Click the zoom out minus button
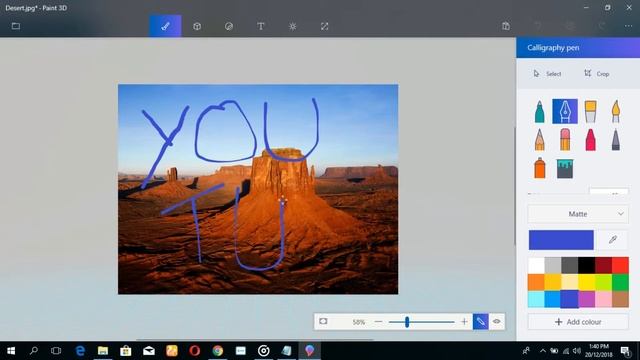Image resolution: width=640 pixels, height=360 pixels. point(378,322)
